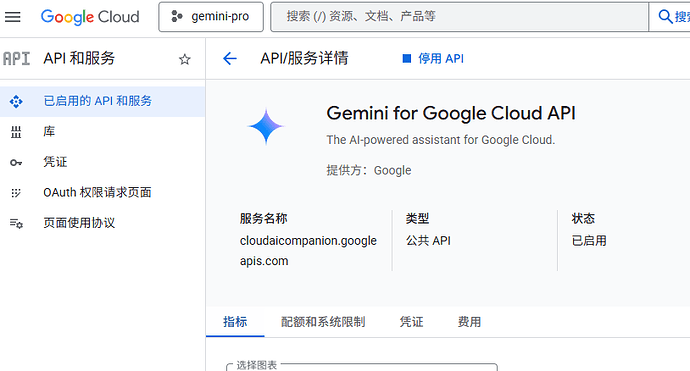Image resolution: width=690 pixels, height=371 pixels.
Task: Pin API 和服务 with star icon
Action: click(x=185, y=59)
